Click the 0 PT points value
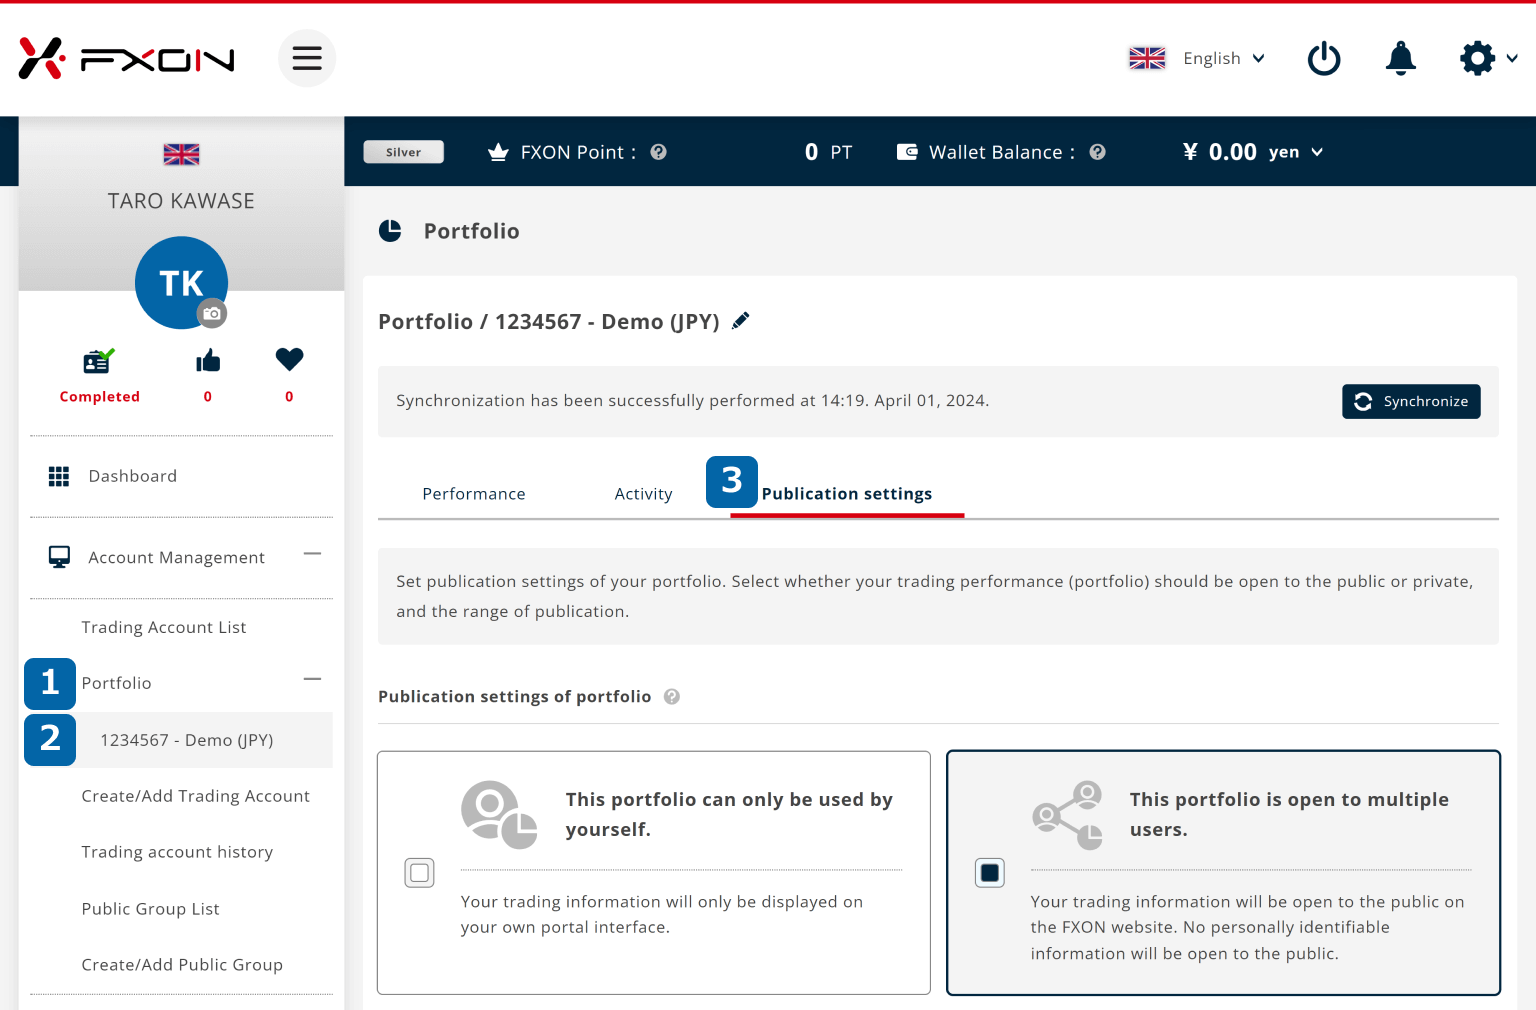 coord(828,152)
